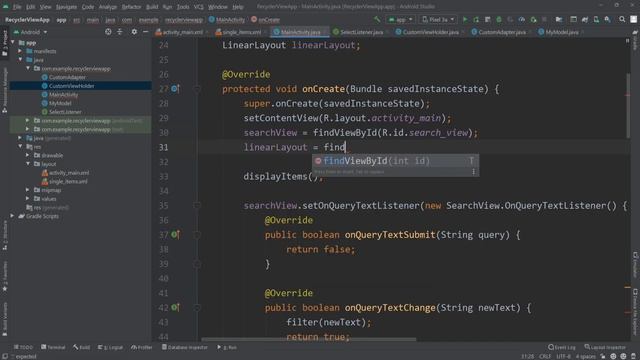Viewport: 640px width, 360px height.
Task: Open the Project Structure icon
Action: click(x=559, y=19)
